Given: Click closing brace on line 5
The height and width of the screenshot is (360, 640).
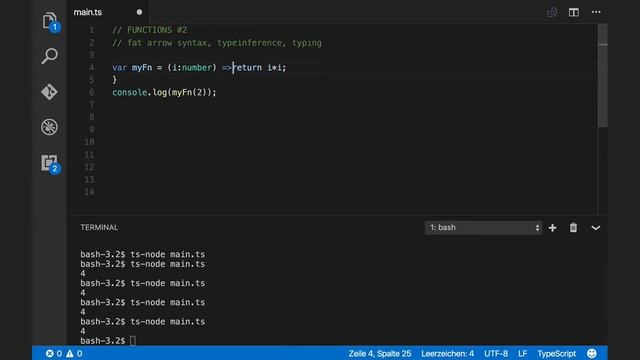Looking at the screenshot, I should tap(115, 80).
